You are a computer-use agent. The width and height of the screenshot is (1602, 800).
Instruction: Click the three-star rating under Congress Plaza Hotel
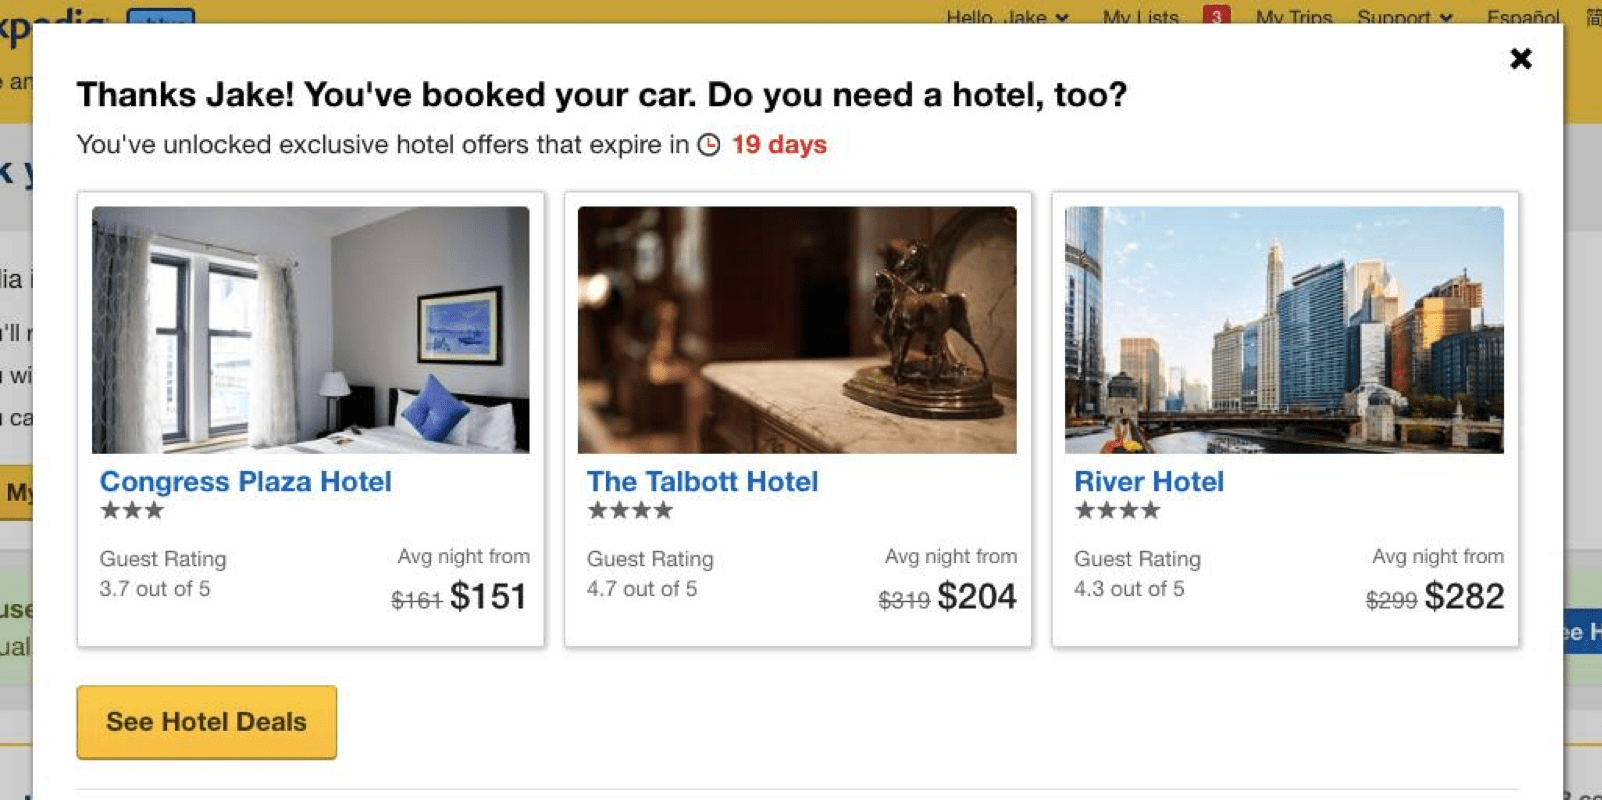130,511
